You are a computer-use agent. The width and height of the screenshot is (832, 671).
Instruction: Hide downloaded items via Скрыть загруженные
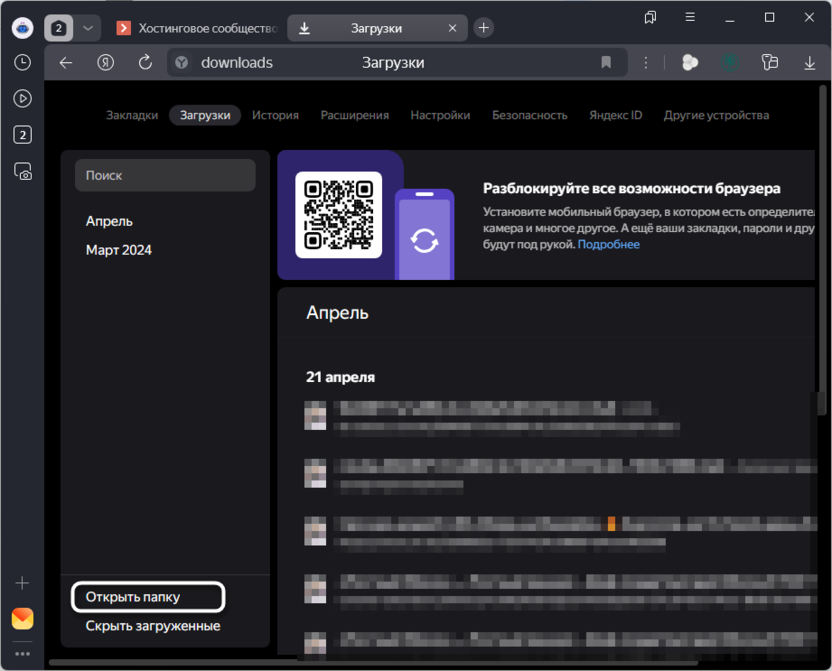[153, 626]
